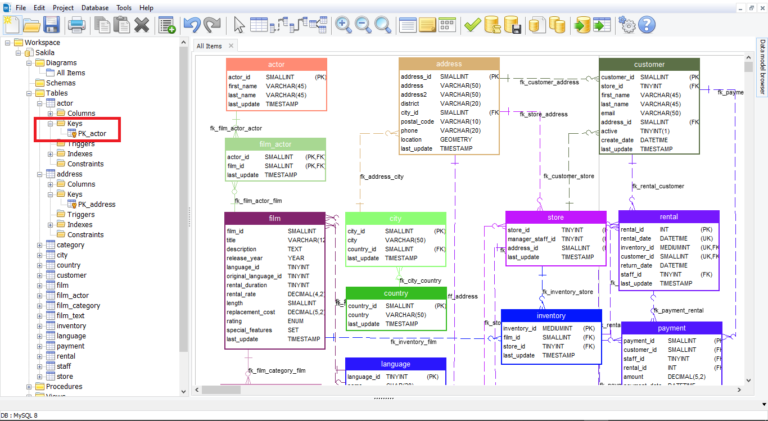The width and height of the screenshot is (768, 421).
Task: Select the pointer arrow tool
Action: click(x=240, y=24)
